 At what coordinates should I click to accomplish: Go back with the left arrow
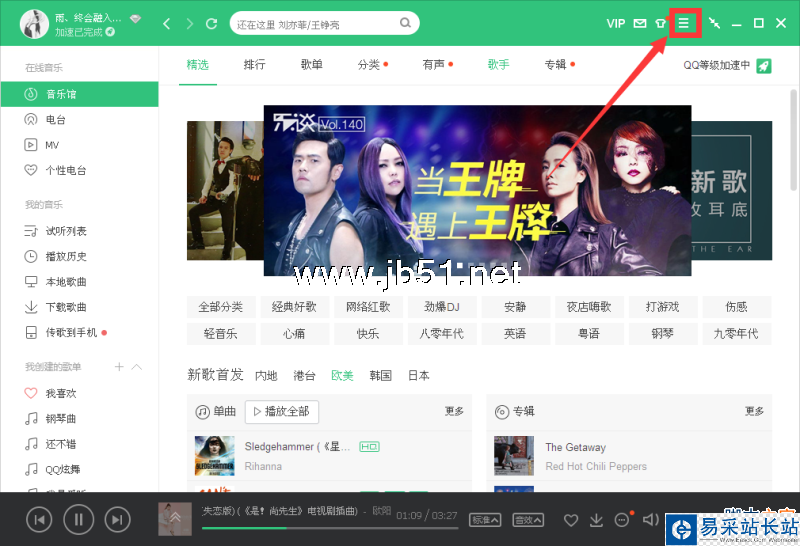[166, 23]
